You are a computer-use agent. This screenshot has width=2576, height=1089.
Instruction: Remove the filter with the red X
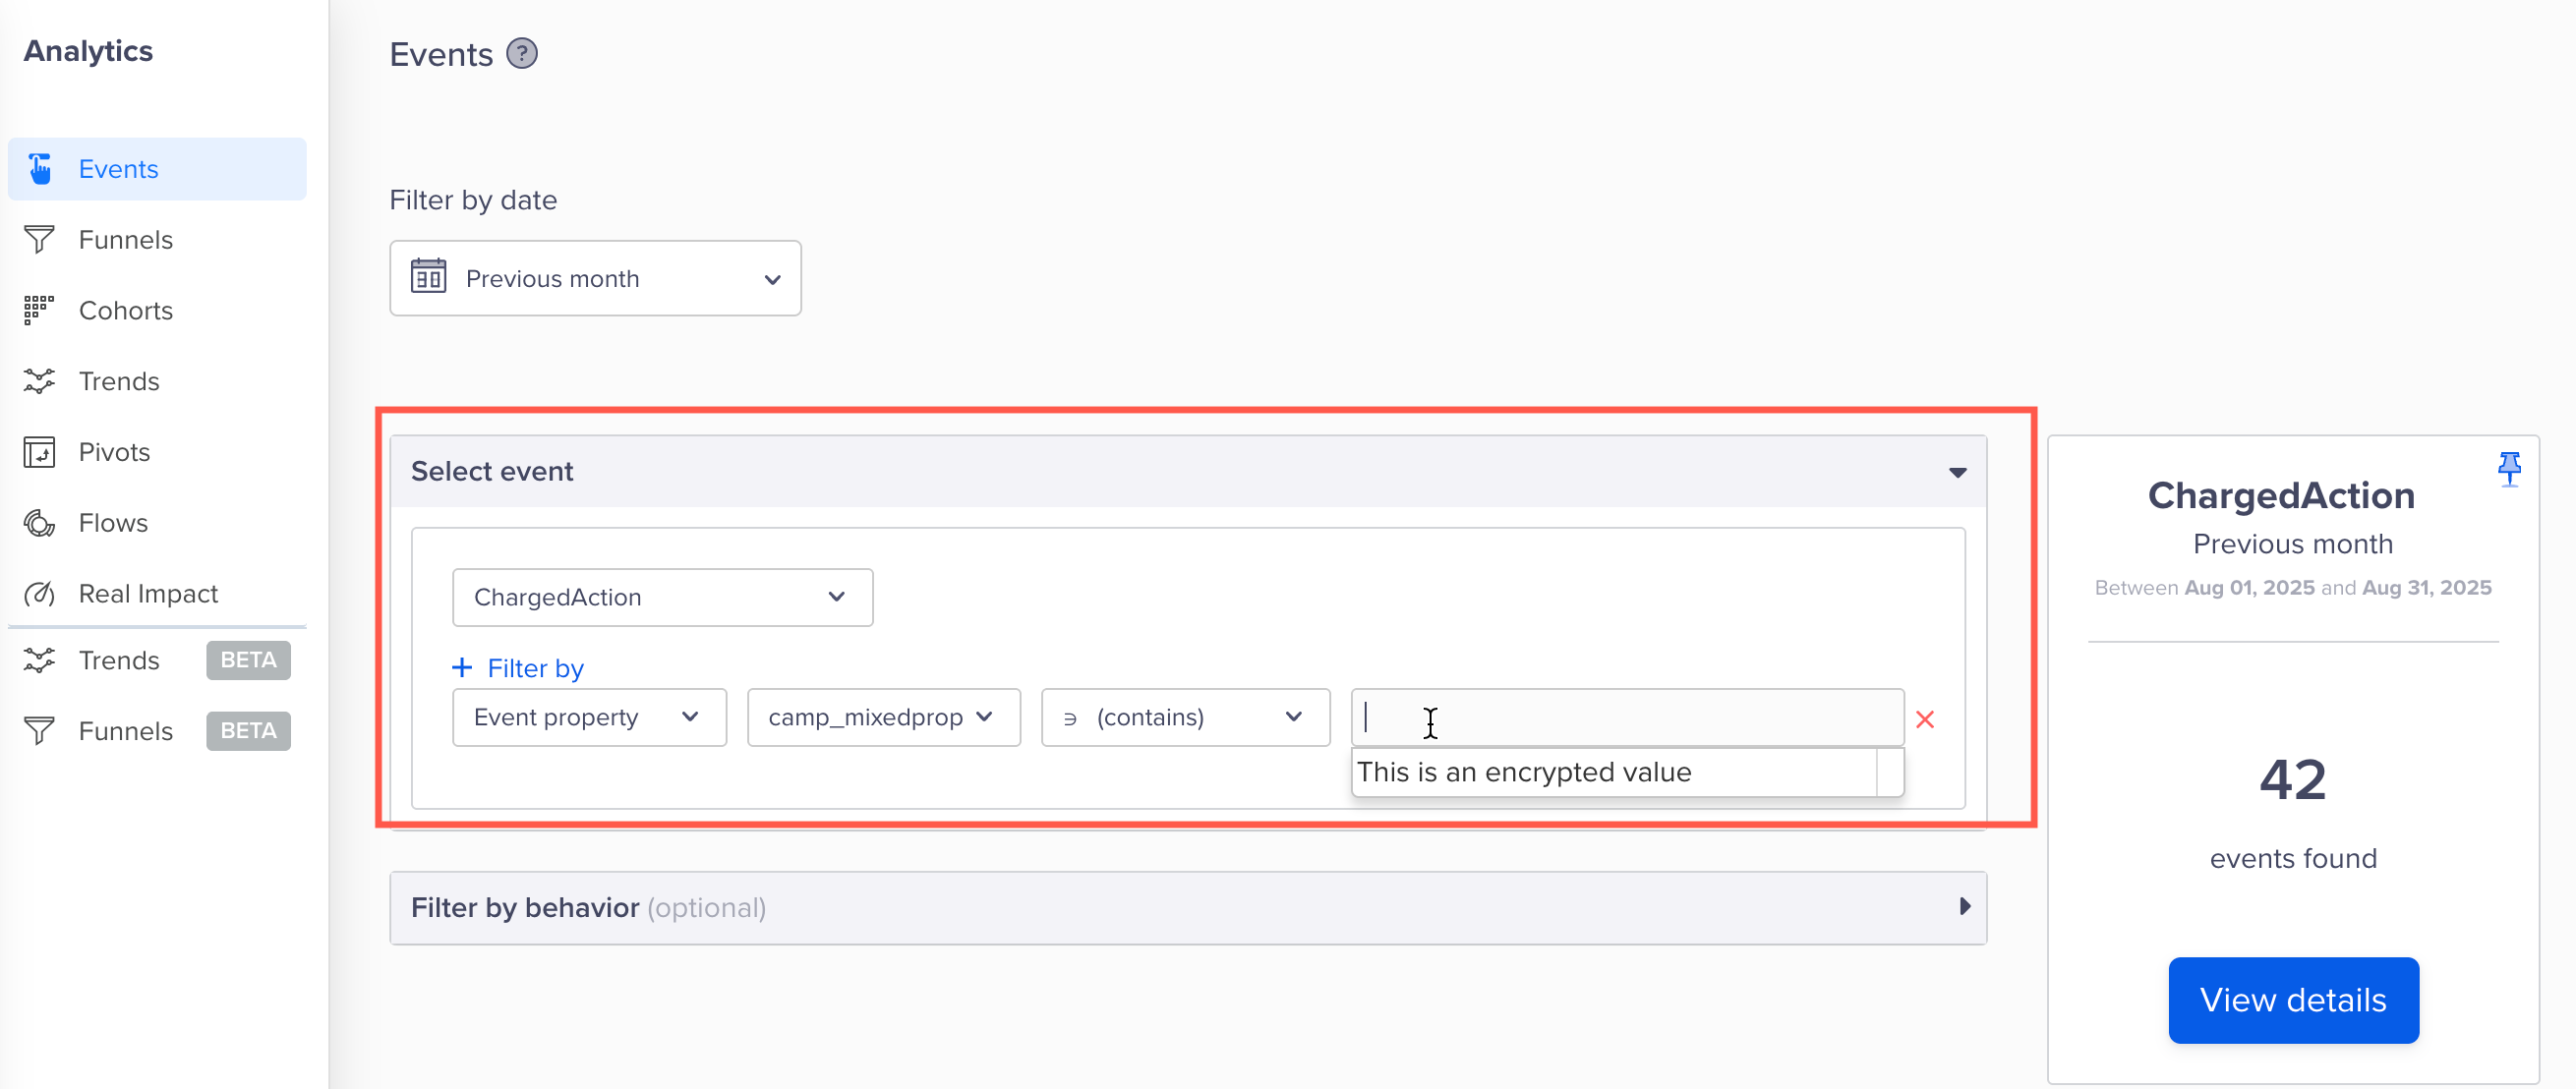point(1925,718)
